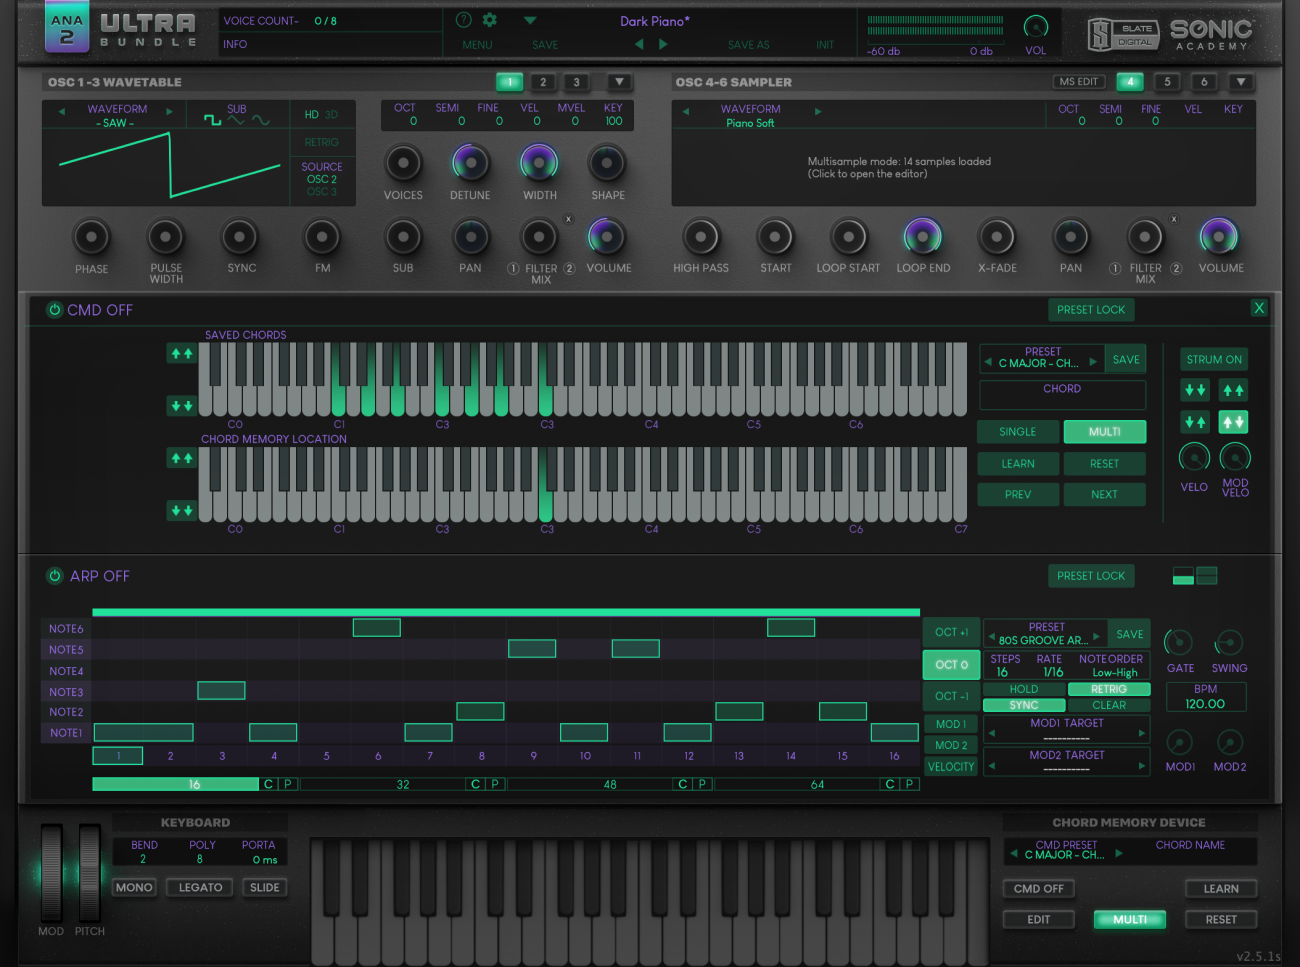The width and height of the screenshot is (1300, 967).
Task: Expand the preset browser dropdown triangle
Action: coord(530,20)
